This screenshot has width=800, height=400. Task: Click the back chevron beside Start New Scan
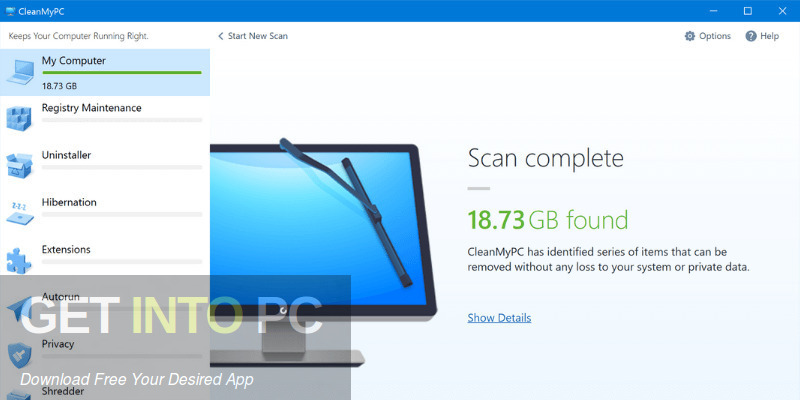coord(221,36)
